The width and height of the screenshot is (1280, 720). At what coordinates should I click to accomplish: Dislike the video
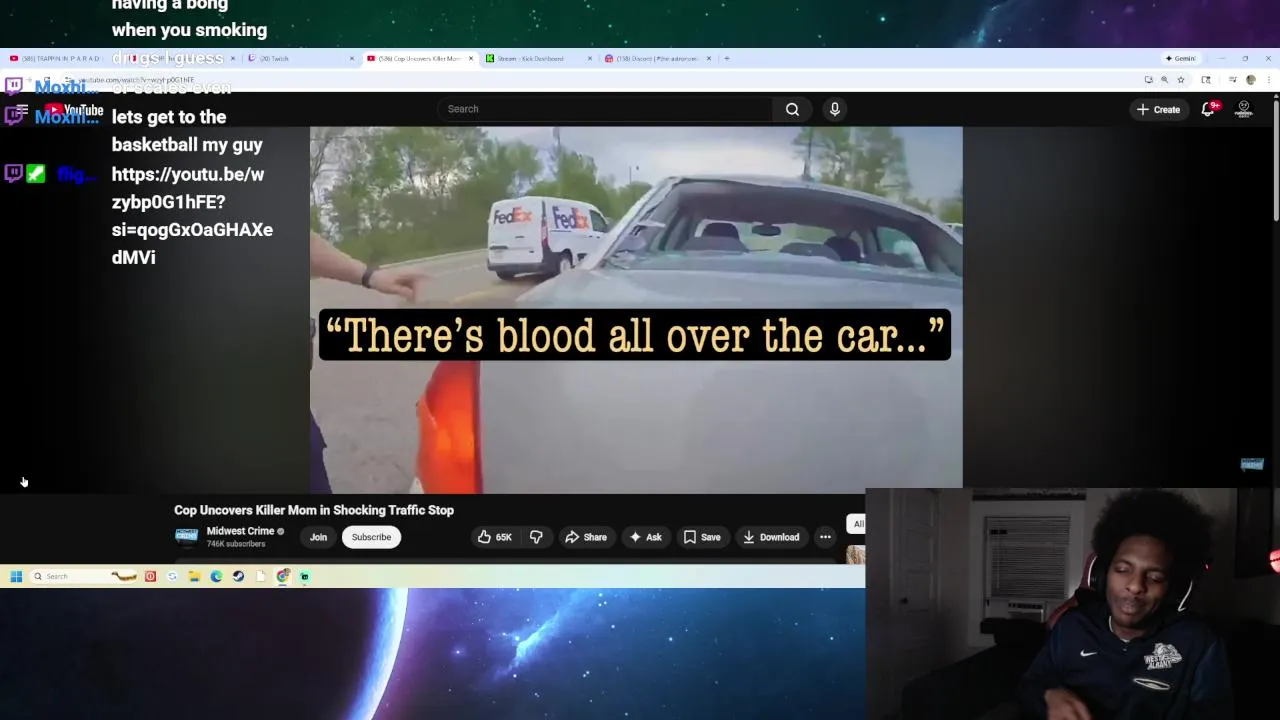(x=536, y=537)
